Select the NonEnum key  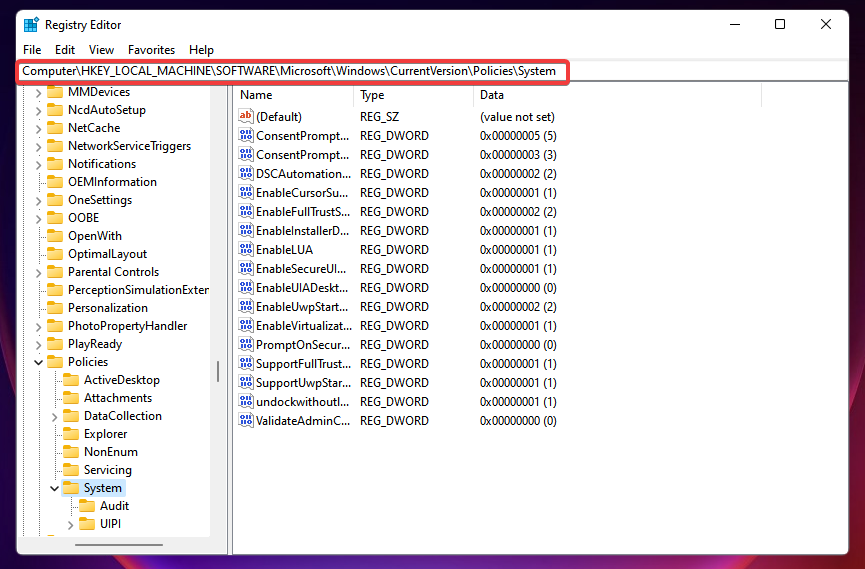(x=110, y=452)
